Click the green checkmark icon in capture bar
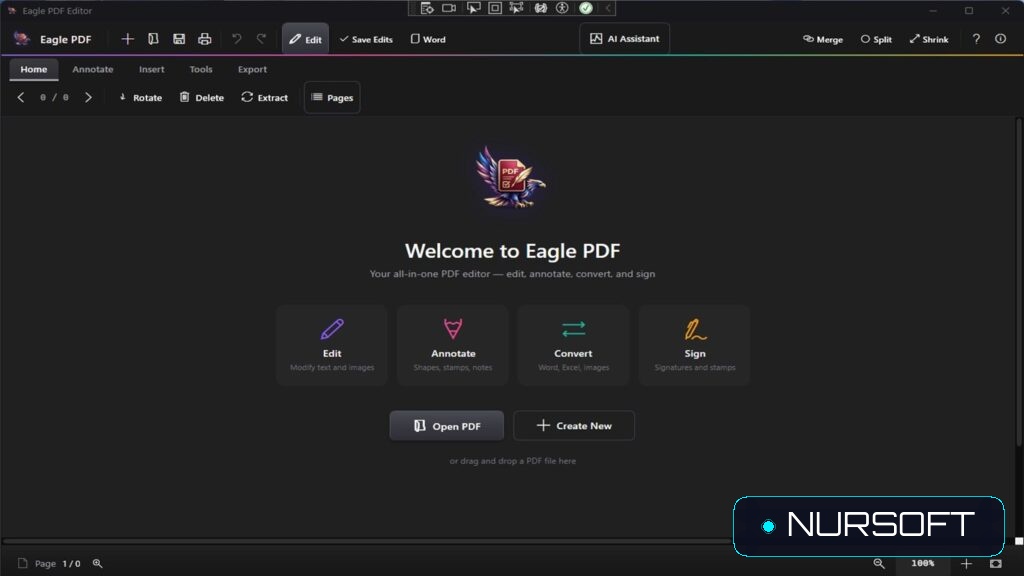 click(x=586, y=8)
